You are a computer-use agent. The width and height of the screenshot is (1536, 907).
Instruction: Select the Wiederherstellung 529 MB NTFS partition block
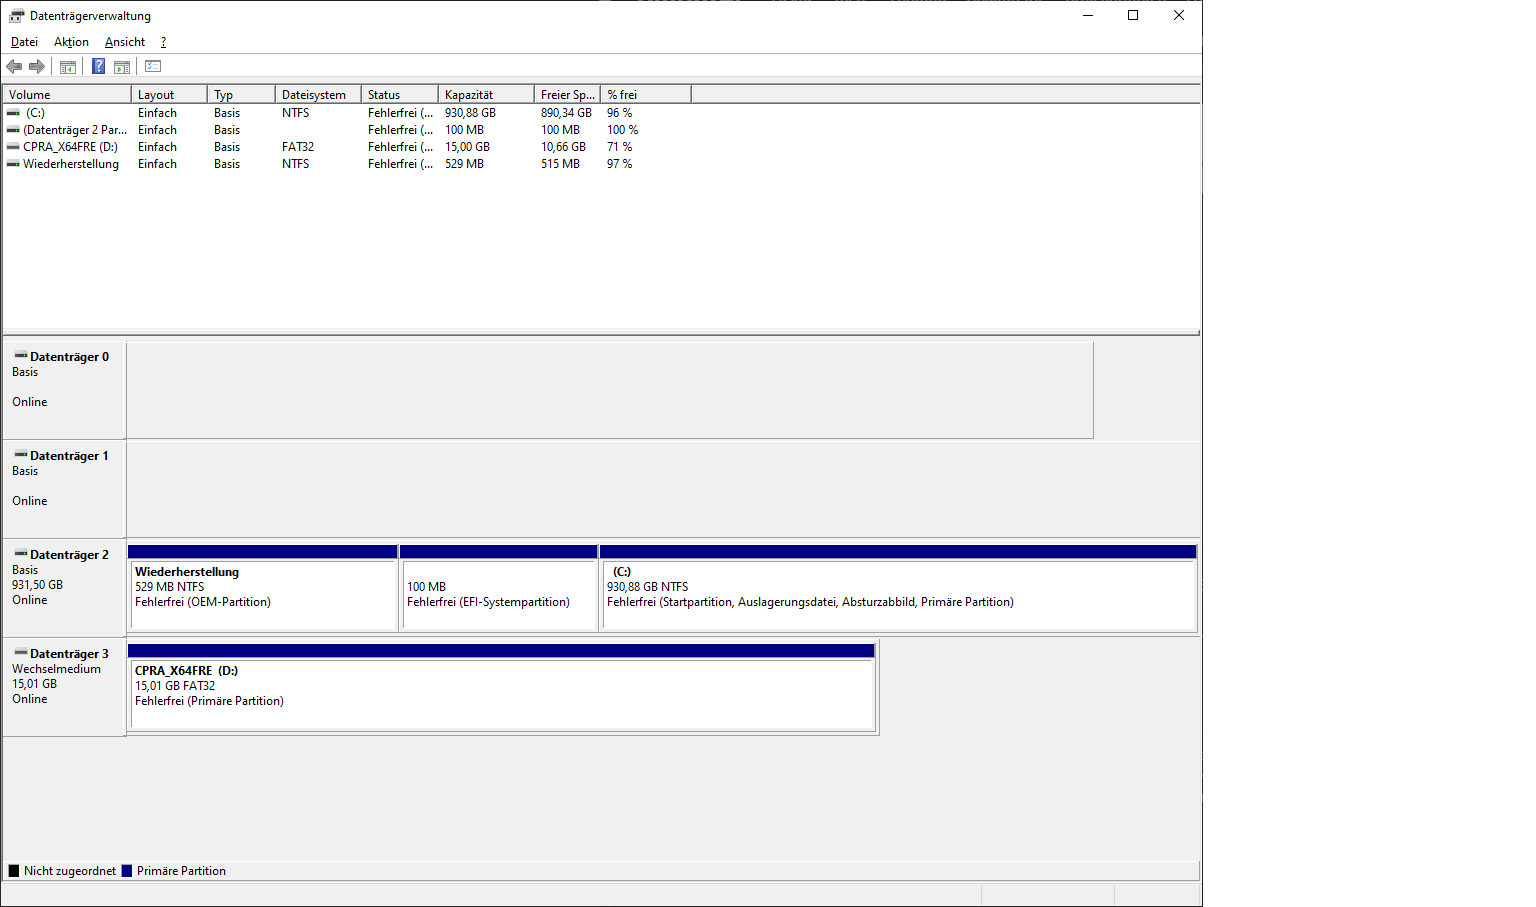[263, 588]
